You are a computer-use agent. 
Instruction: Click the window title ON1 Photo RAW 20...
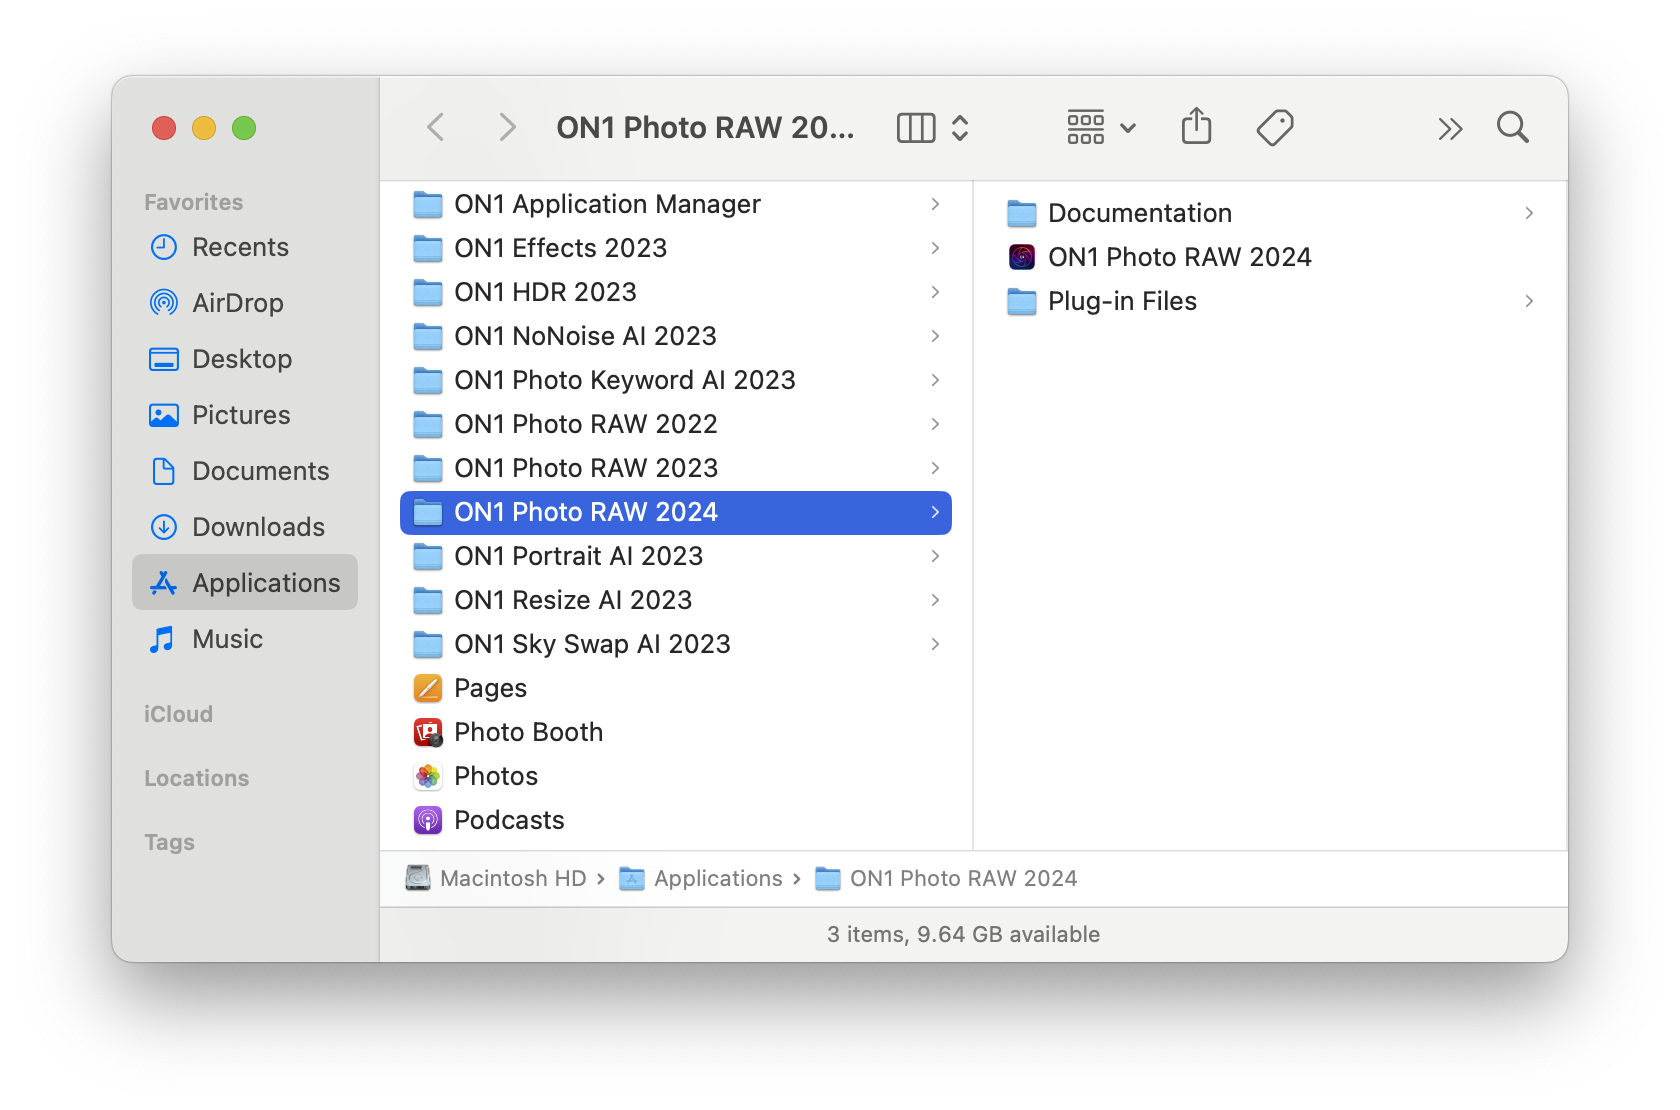(x=705, y=127)
